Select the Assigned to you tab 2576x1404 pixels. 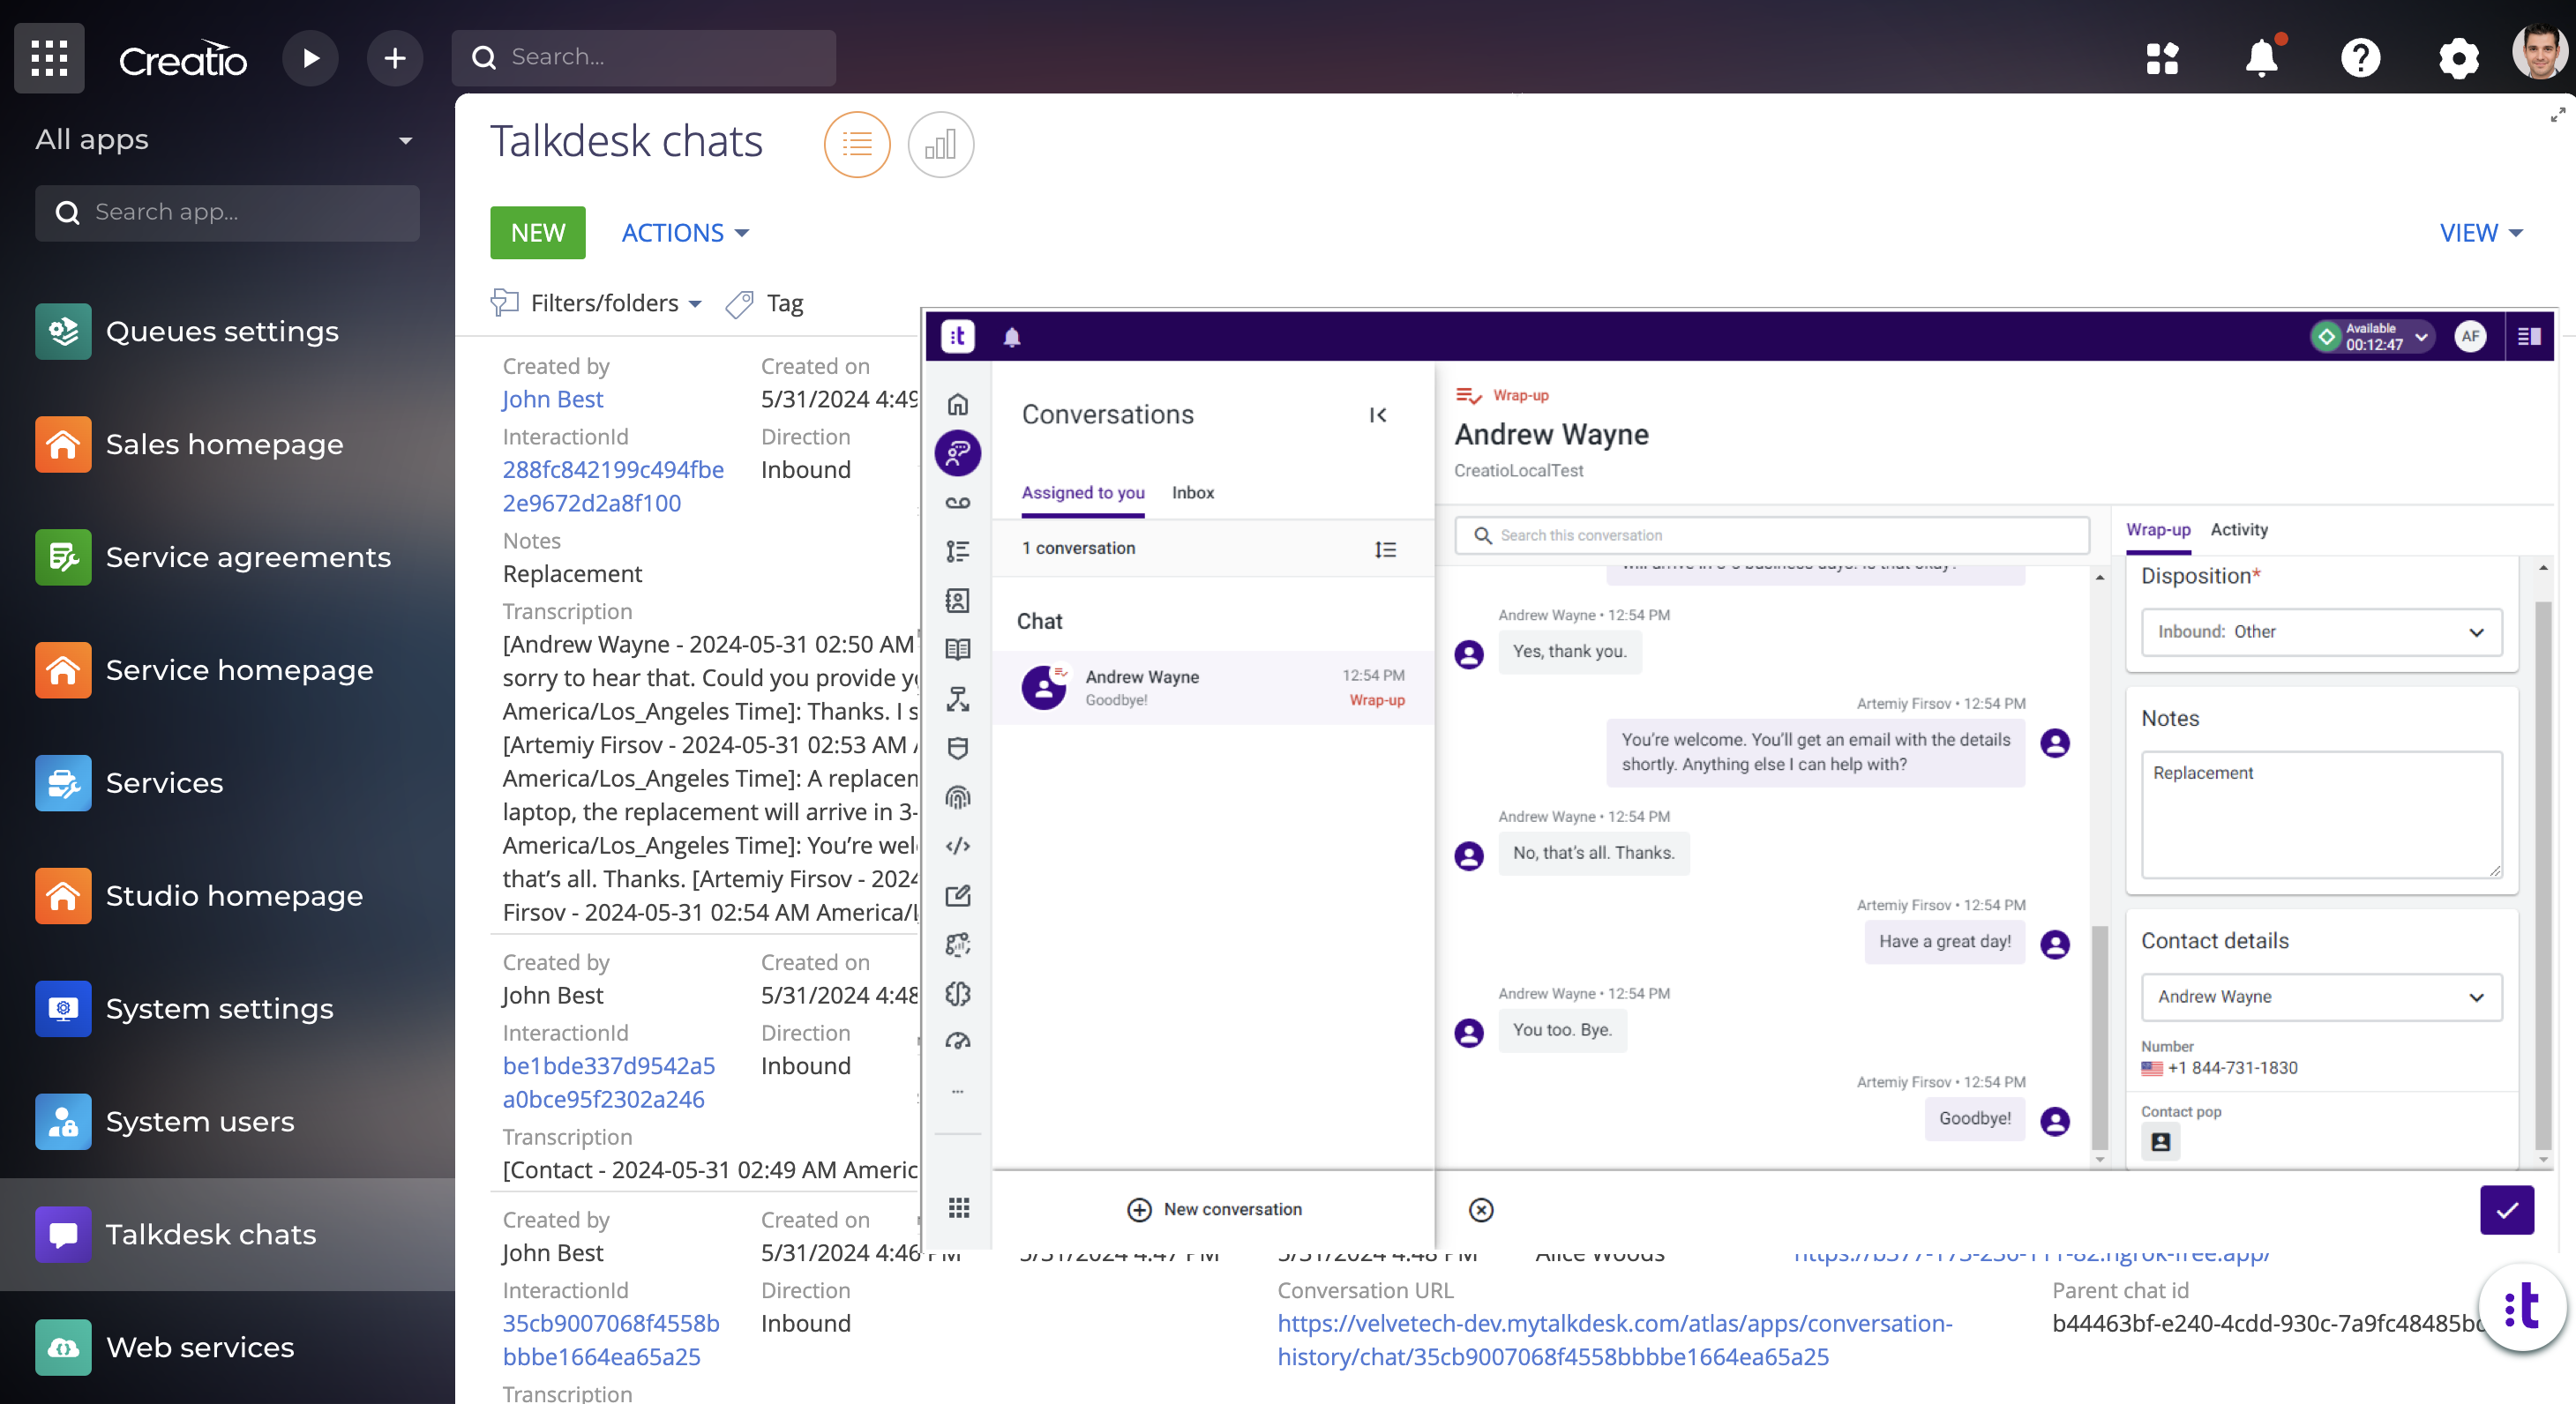[1083, 493]
